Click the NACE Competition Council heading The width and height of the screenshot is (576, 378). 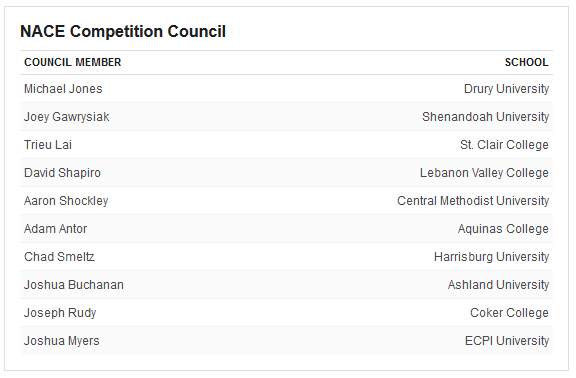tap(123, 31)
